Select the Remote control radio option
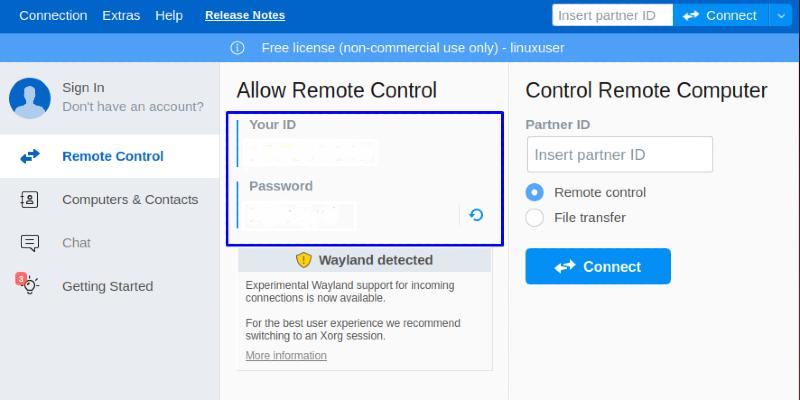 coord(535,192)
